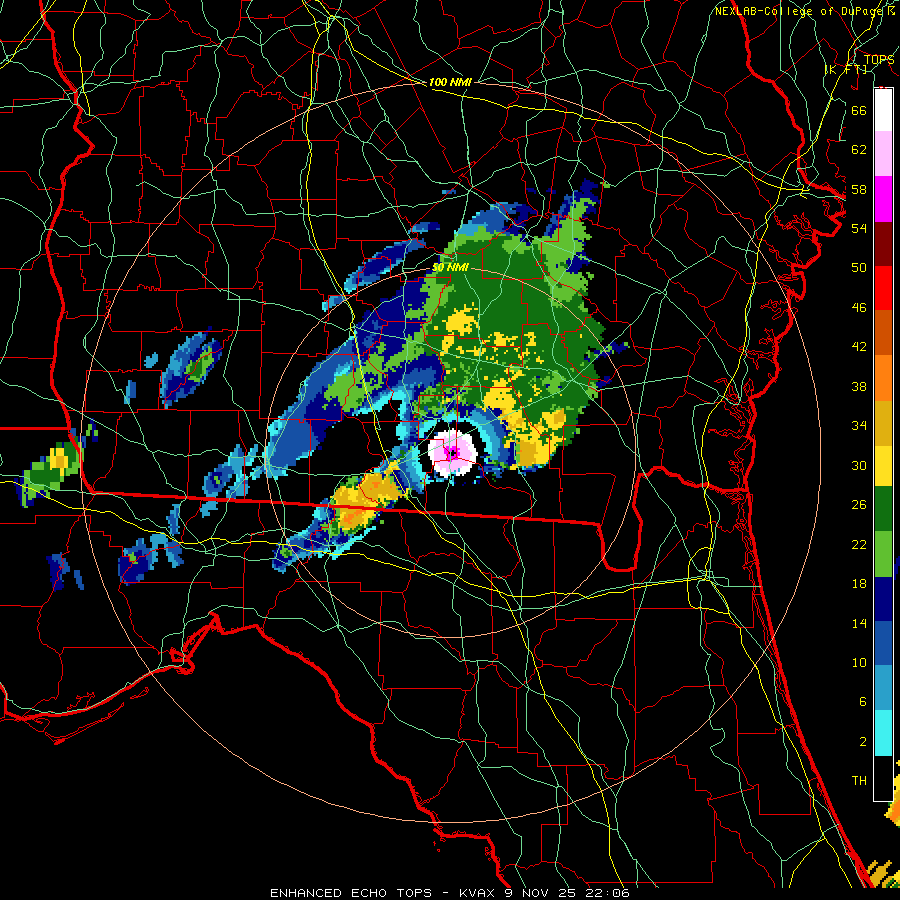
Task: Click the "TH" threshold legend label
Action: [859, 781]
